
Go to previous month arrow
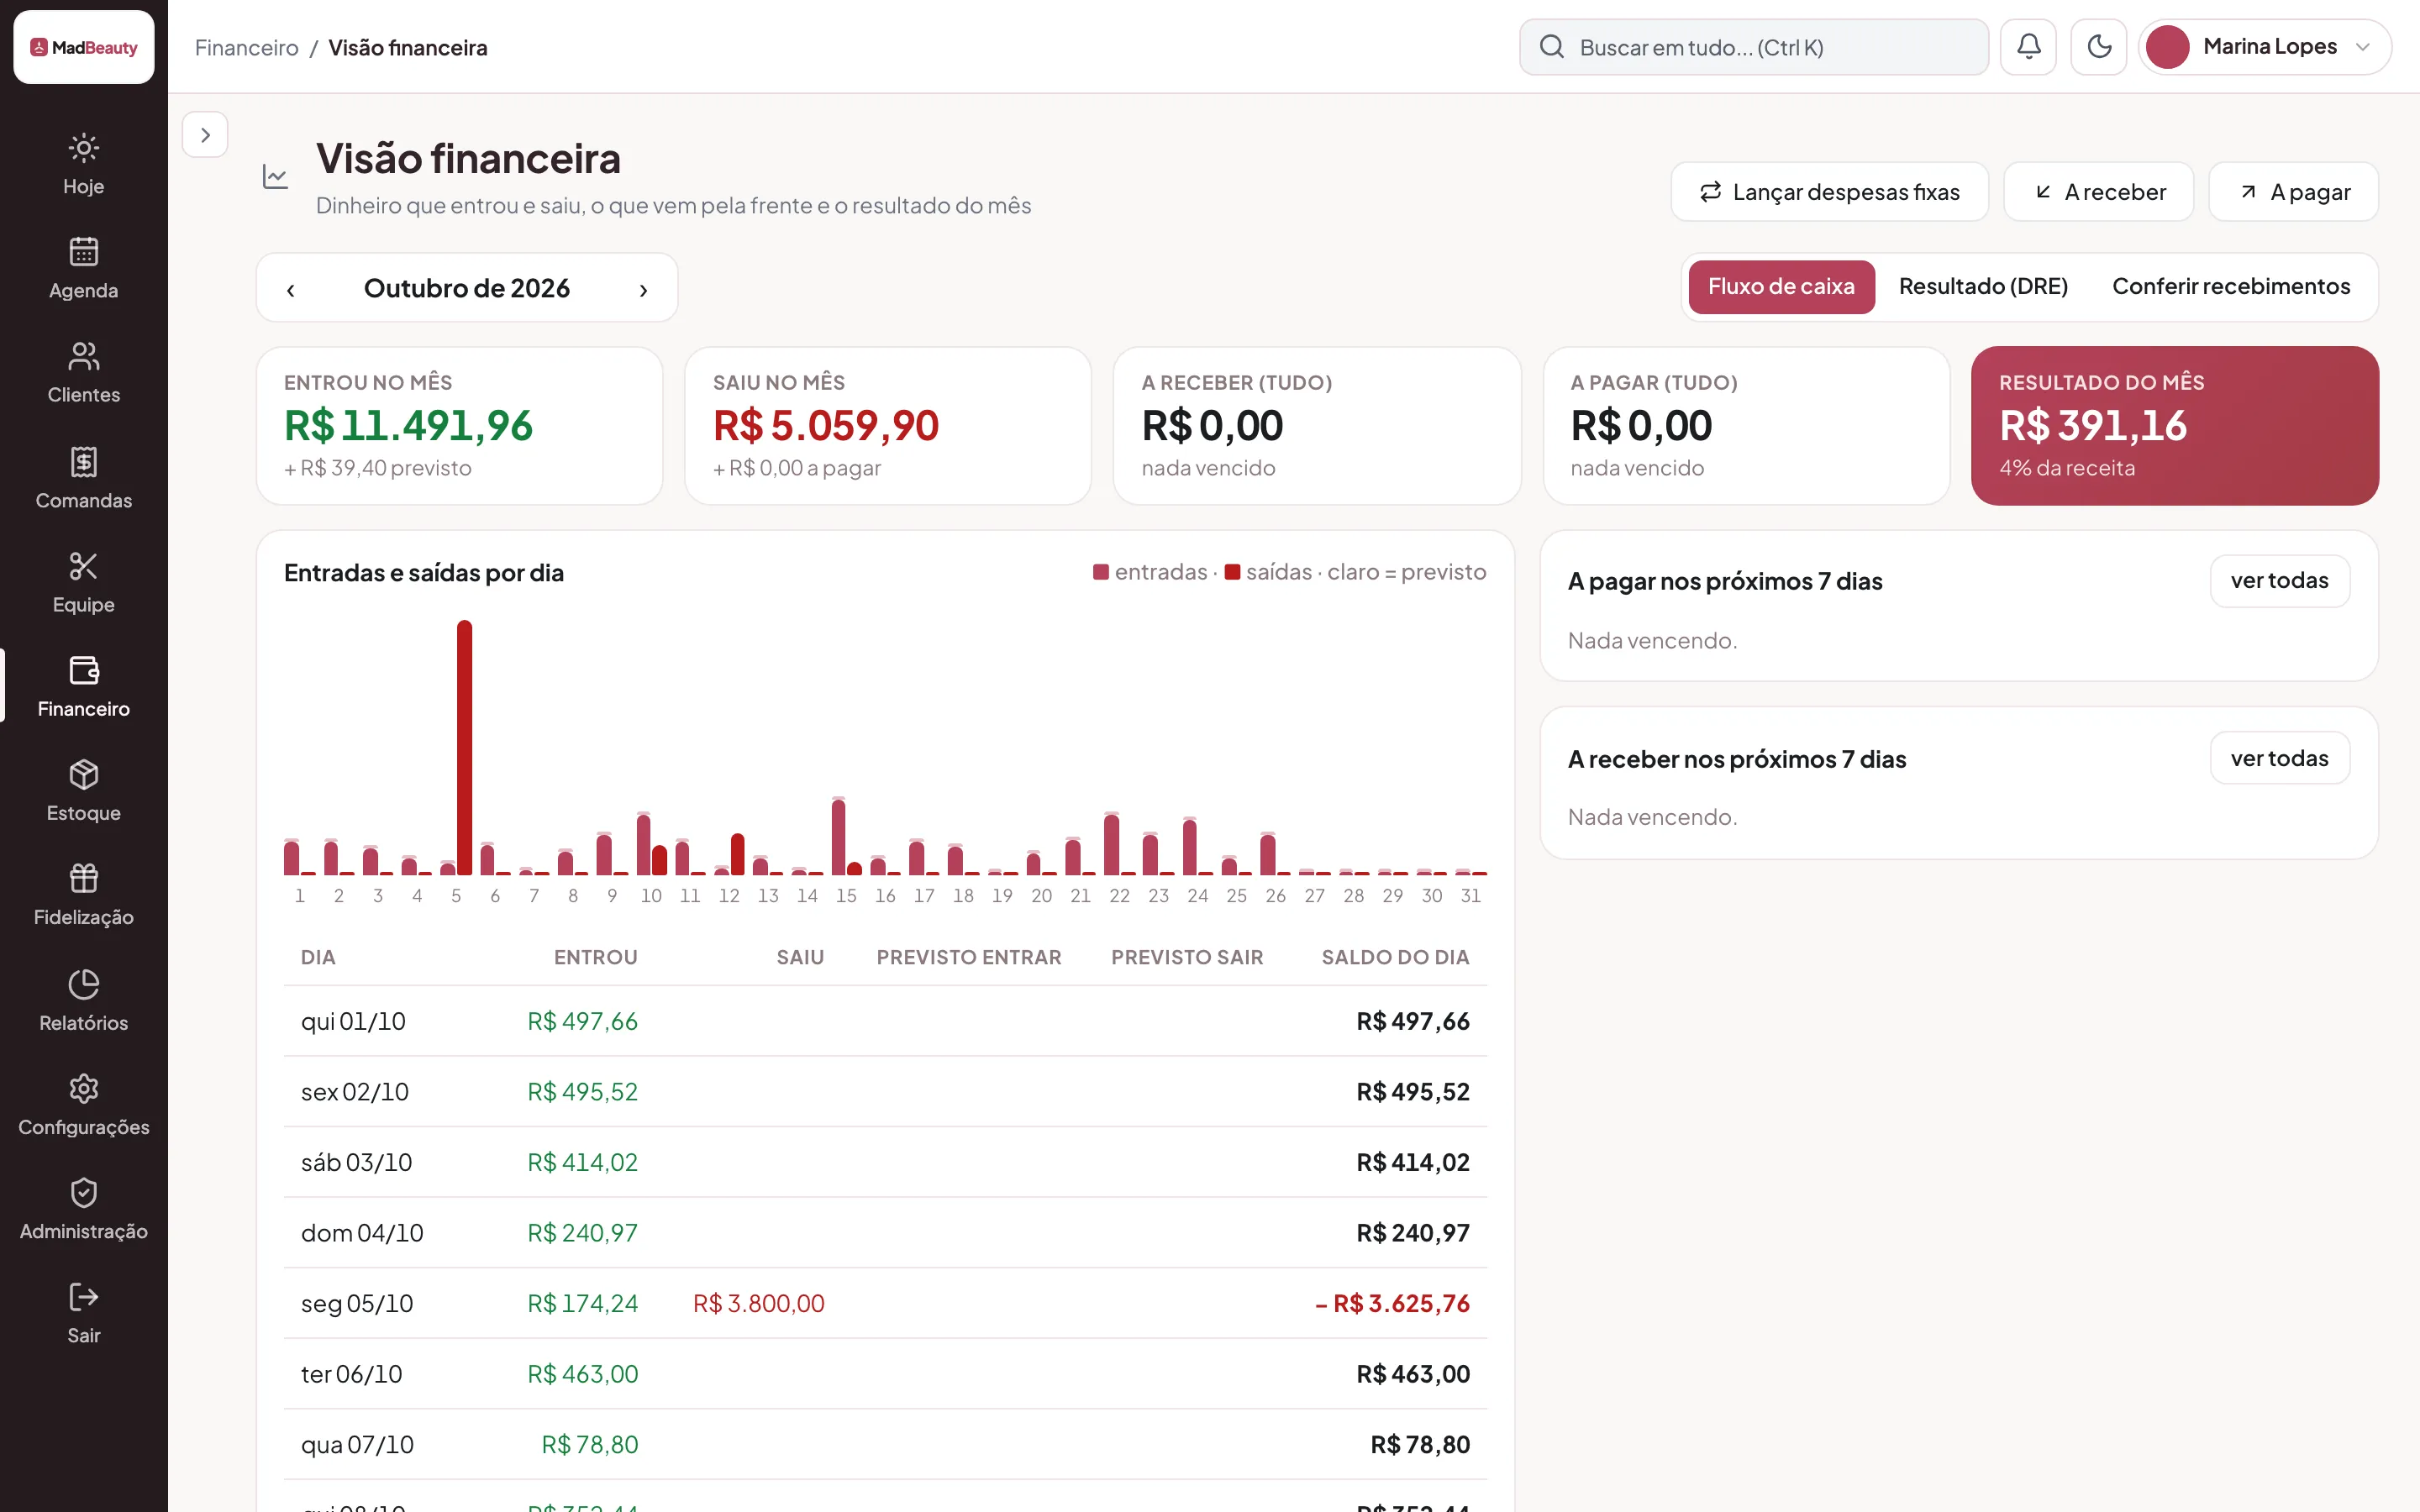point(291,289)
